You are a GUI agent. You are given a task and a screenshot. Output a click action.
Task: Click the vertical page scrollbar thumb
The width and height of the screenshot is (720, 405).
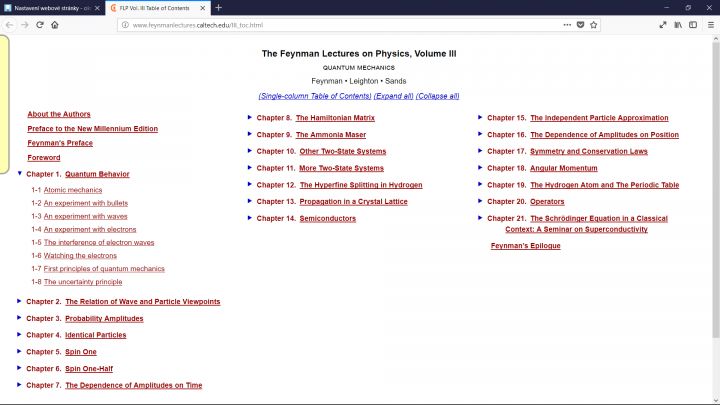716,191
